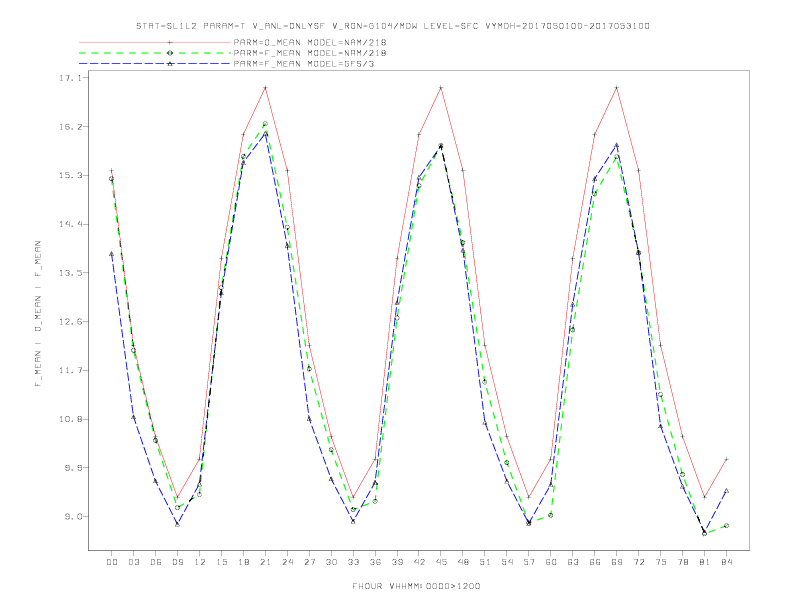
Task: Click x-axis tick label 15
Action: pyautogui.click(x=221, y=562)
